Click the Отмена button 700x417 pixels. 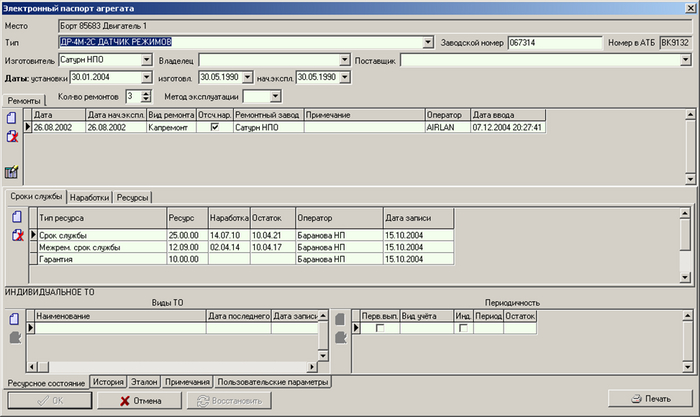(x=140, y=400)
